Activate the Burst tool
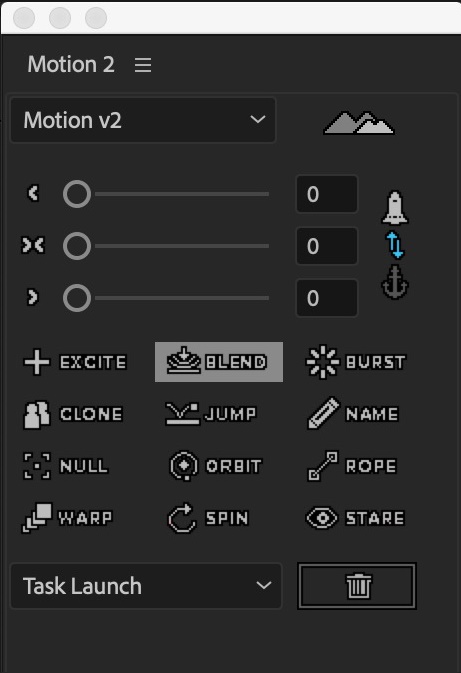 coord(355,362)
